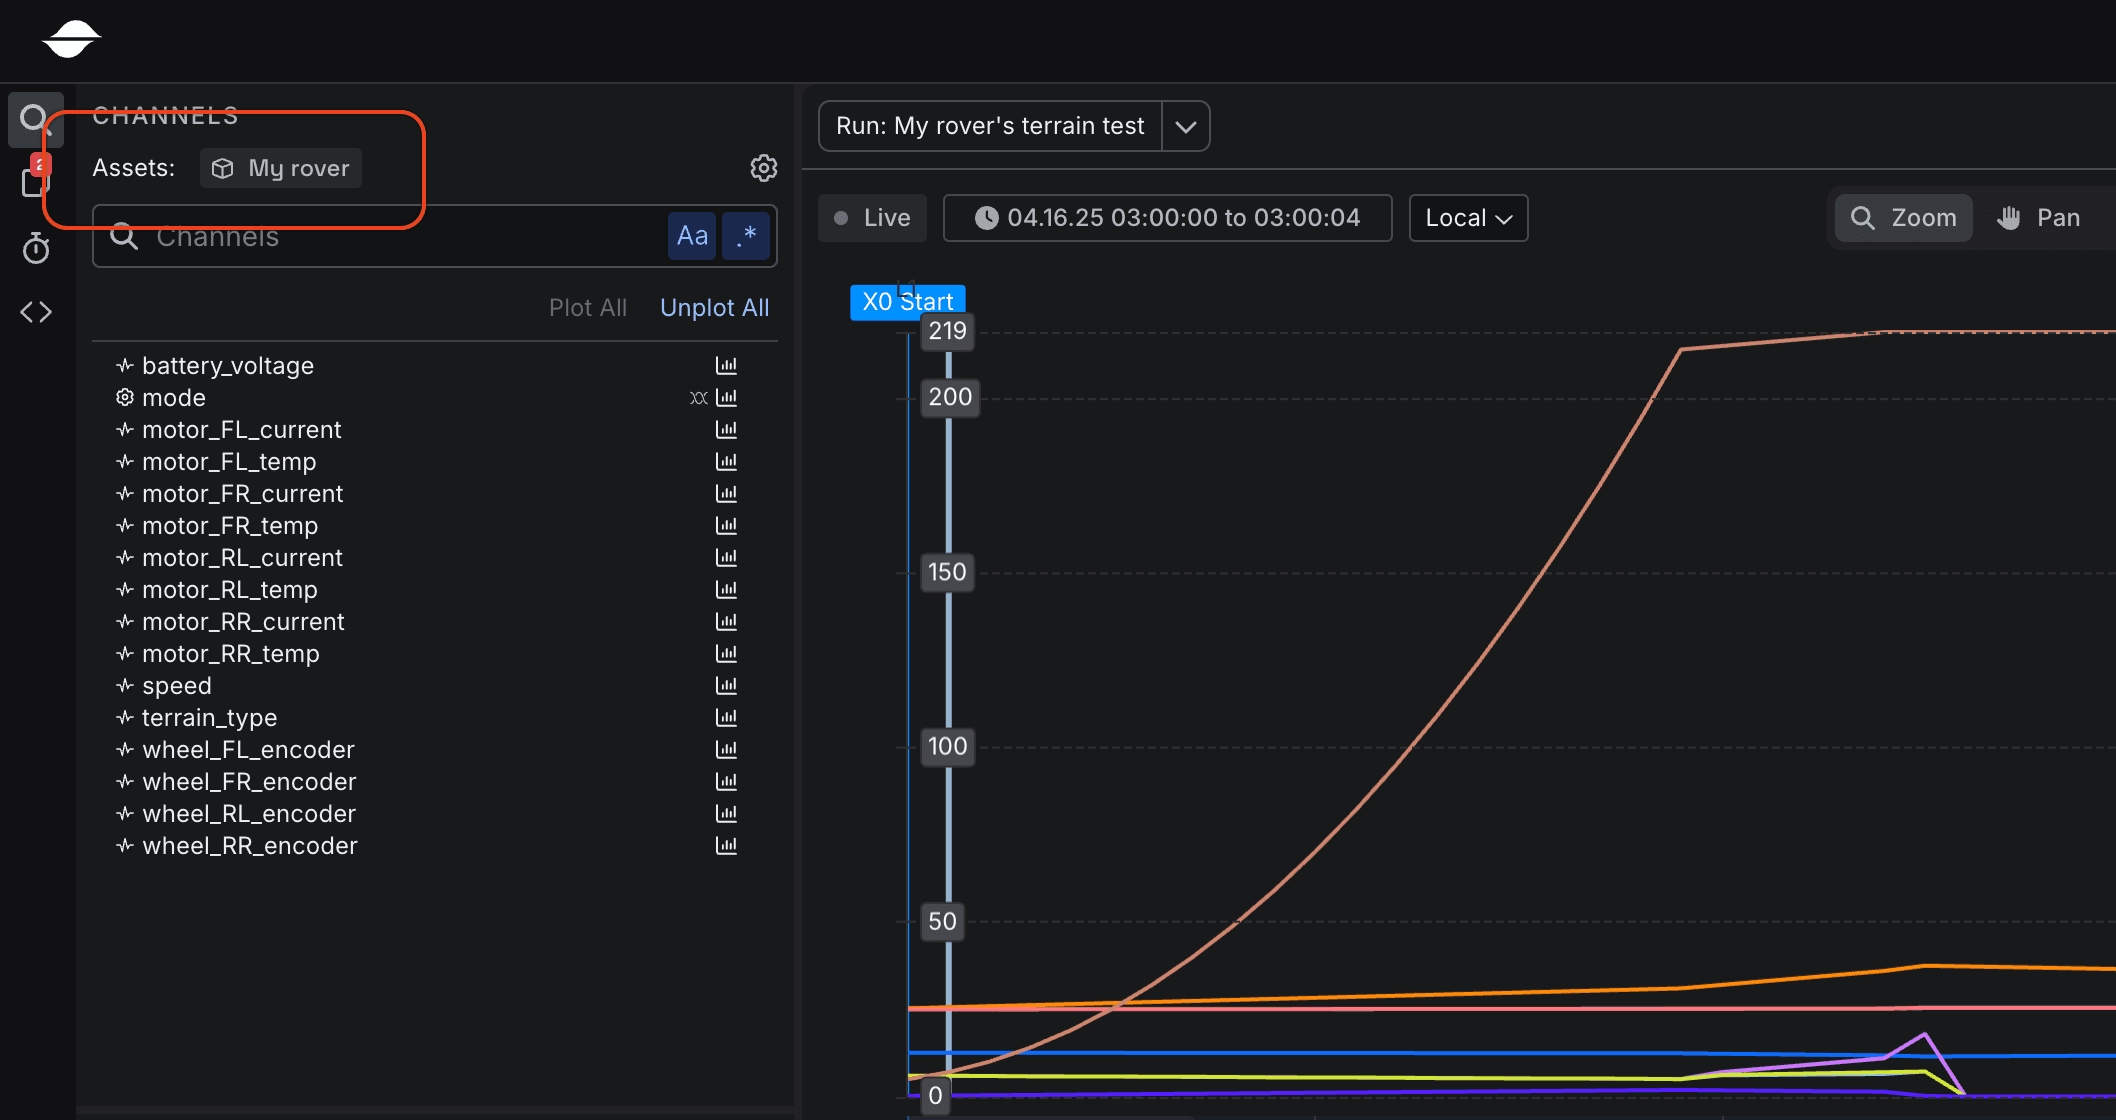Select battery_voltage channel row
Screen dimensions: 2116x1120
coord(435,366)
